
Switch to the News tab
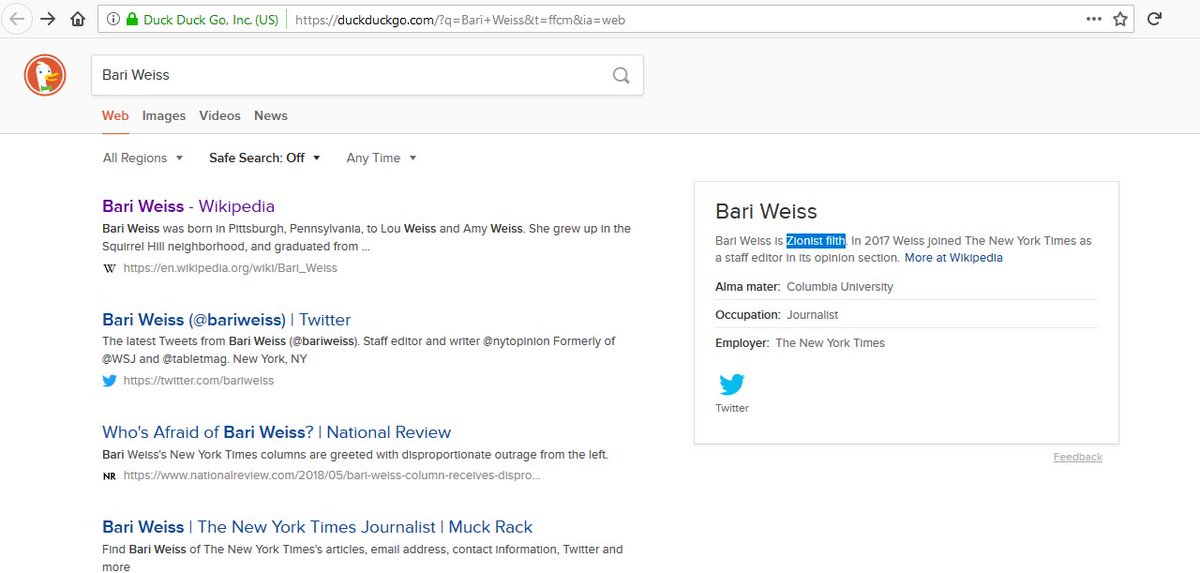coord(271,116)
